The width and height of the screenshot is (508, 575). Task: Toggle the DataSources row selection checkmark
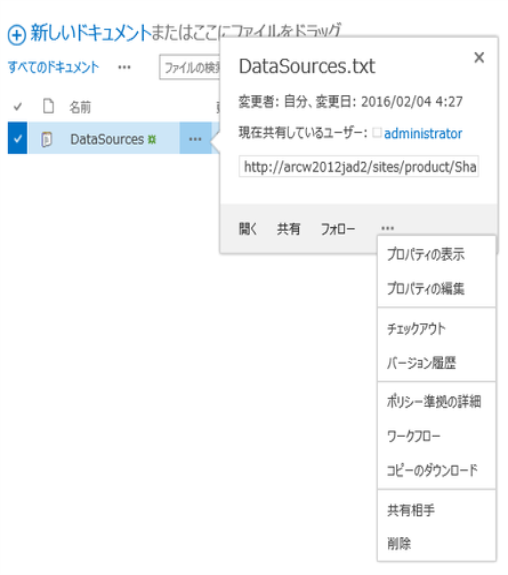point(17,138)
